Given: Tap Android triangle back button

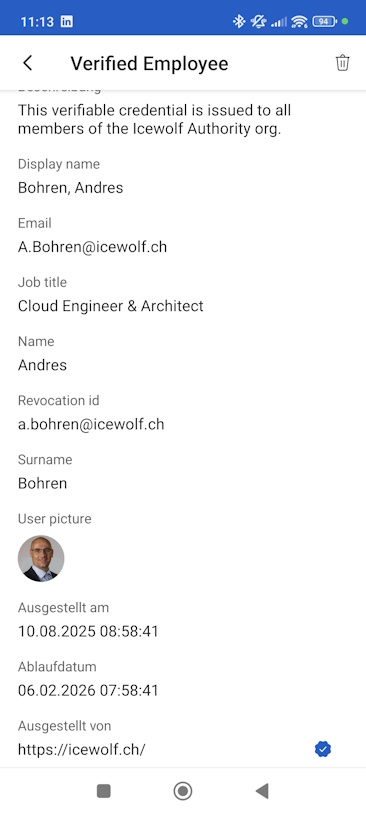Looking at the screenshot, I should tap(262, 791).
